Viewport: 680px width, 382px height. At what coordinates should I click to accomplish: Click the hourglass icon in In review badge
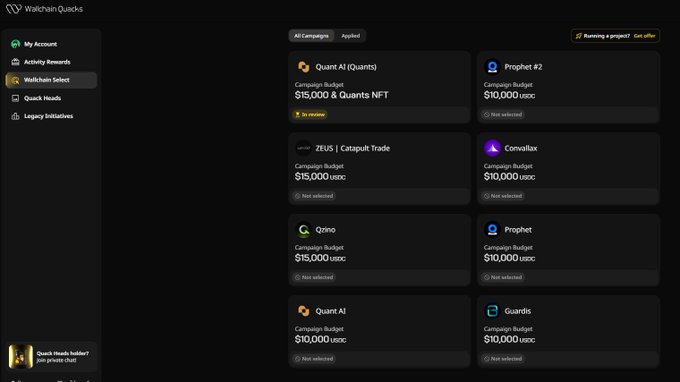(298, 114)
